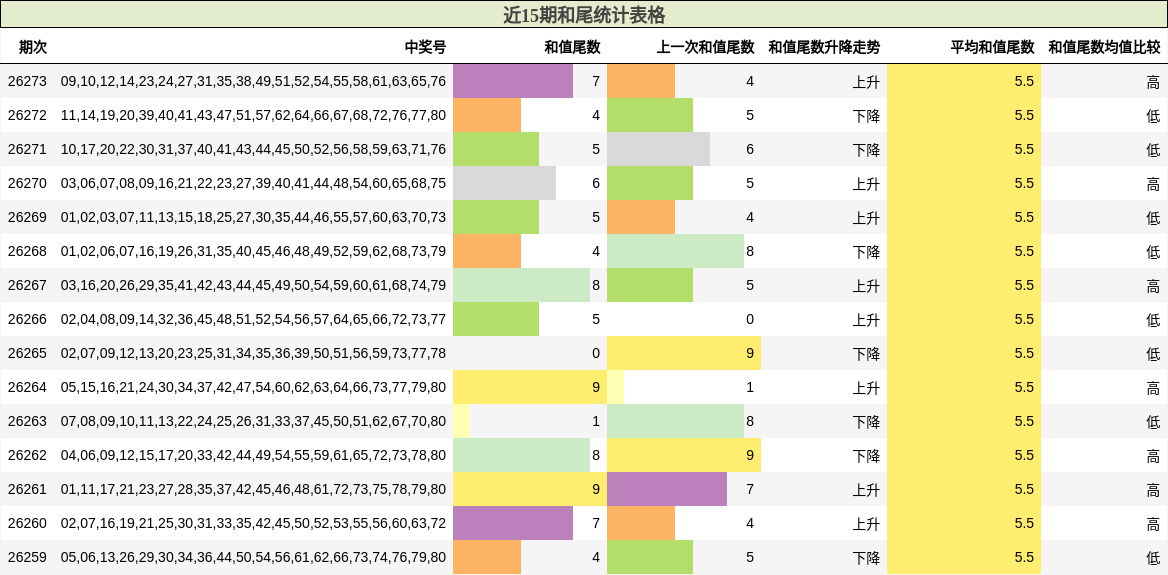1168x575 pixels.
Task: Select winning numbers starting 02,04,08,09 in row 26266
Action: (x=253, y=320)
